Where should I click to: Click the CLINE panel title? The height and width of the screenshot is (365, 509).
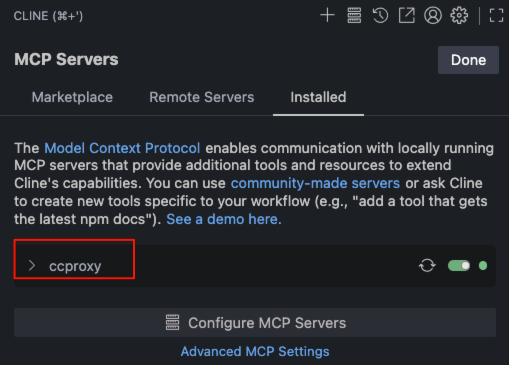click(x=48, y=16)
